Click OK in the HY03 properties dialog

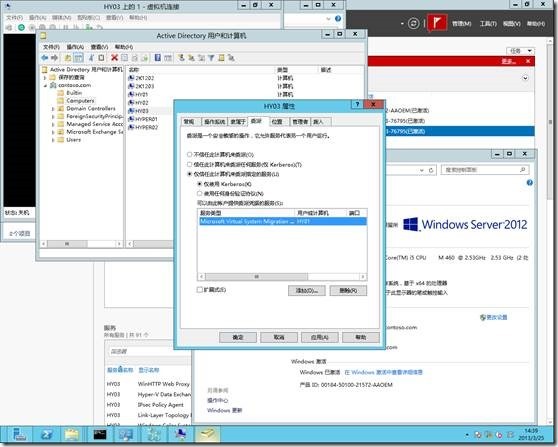(238, 337)
